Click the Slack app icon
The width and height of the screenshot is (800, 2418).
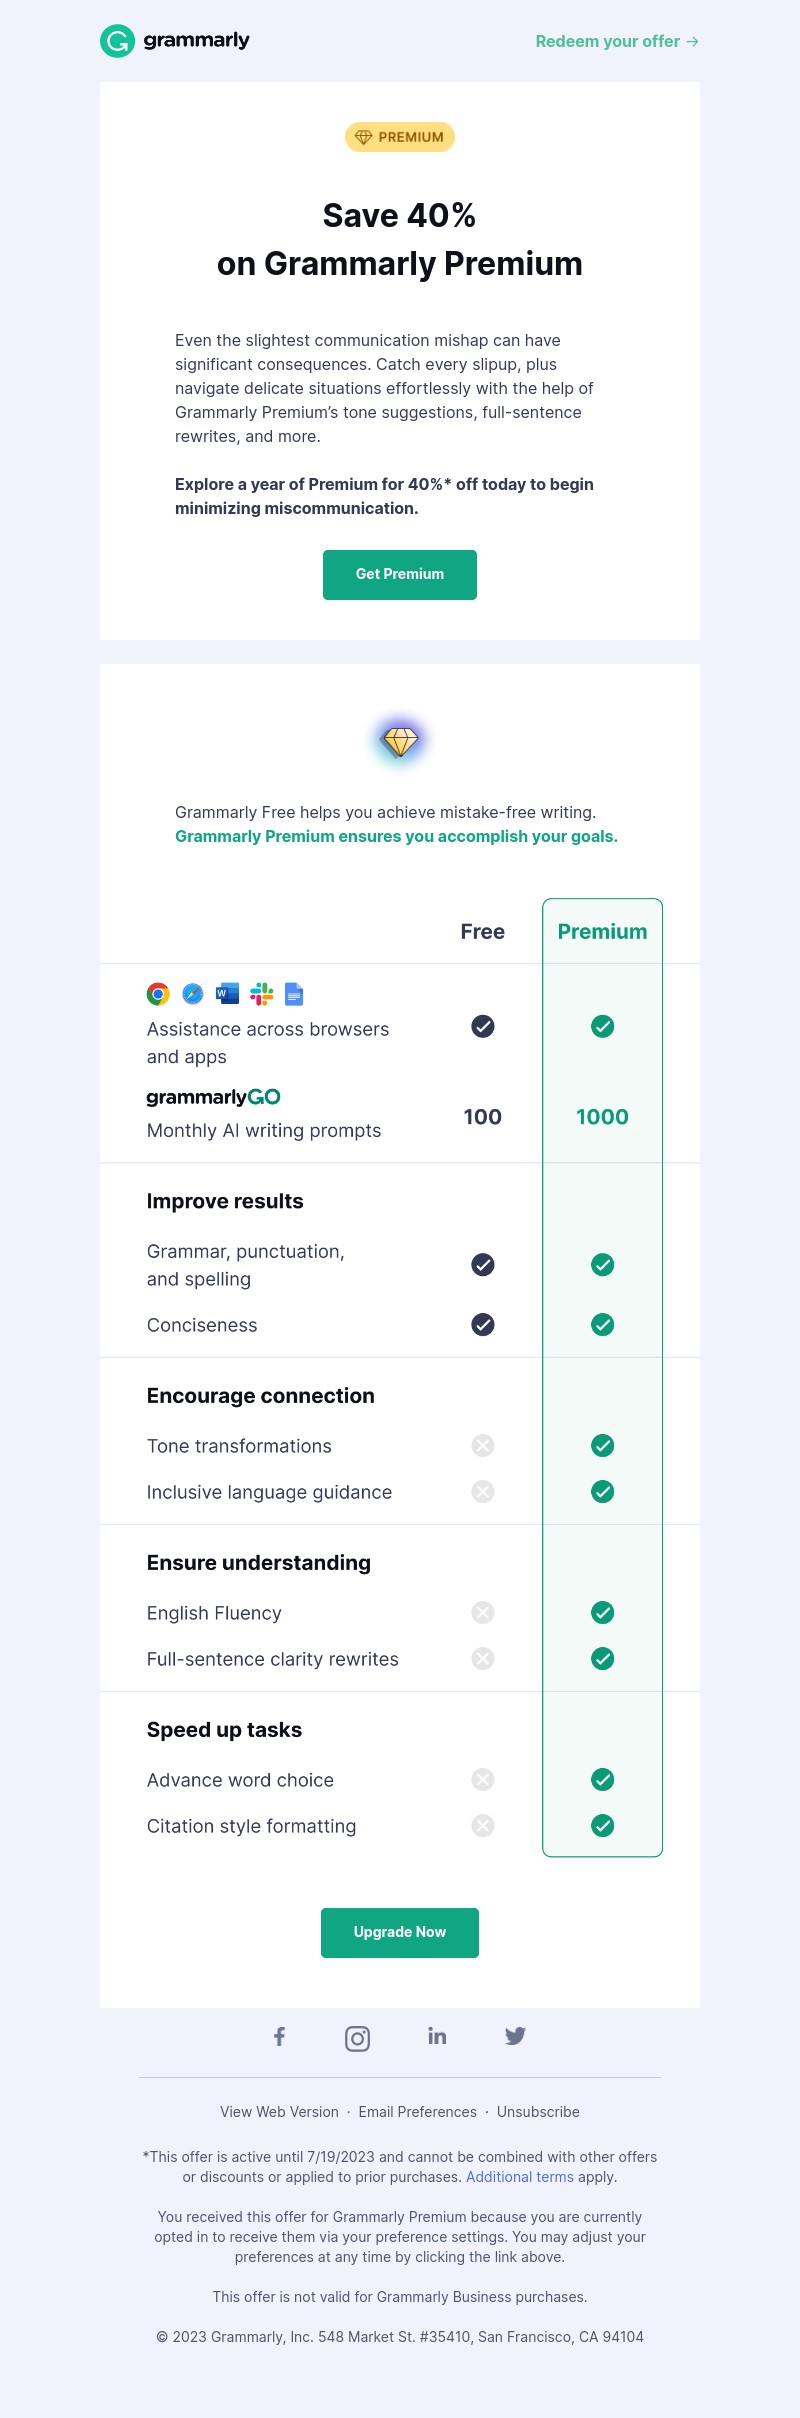(262, 994)
